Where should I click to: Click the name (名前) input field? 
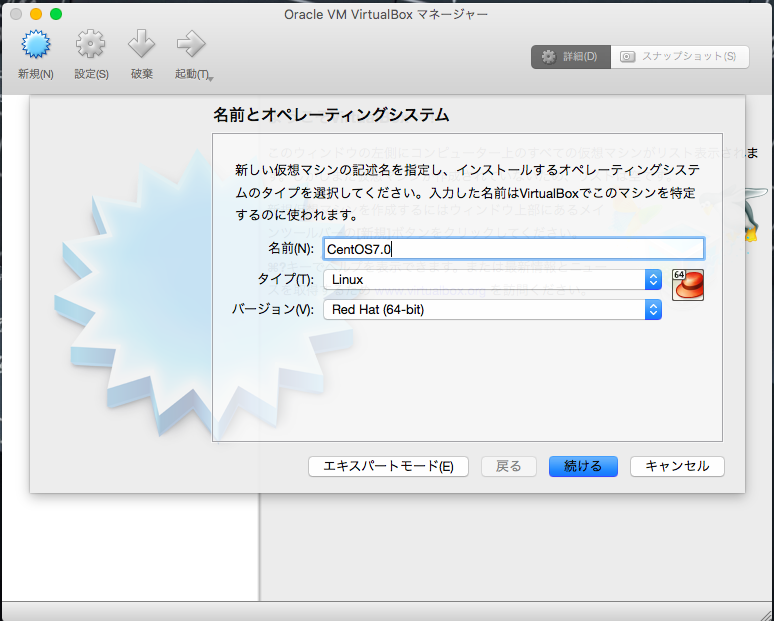(x=513, y=249)
